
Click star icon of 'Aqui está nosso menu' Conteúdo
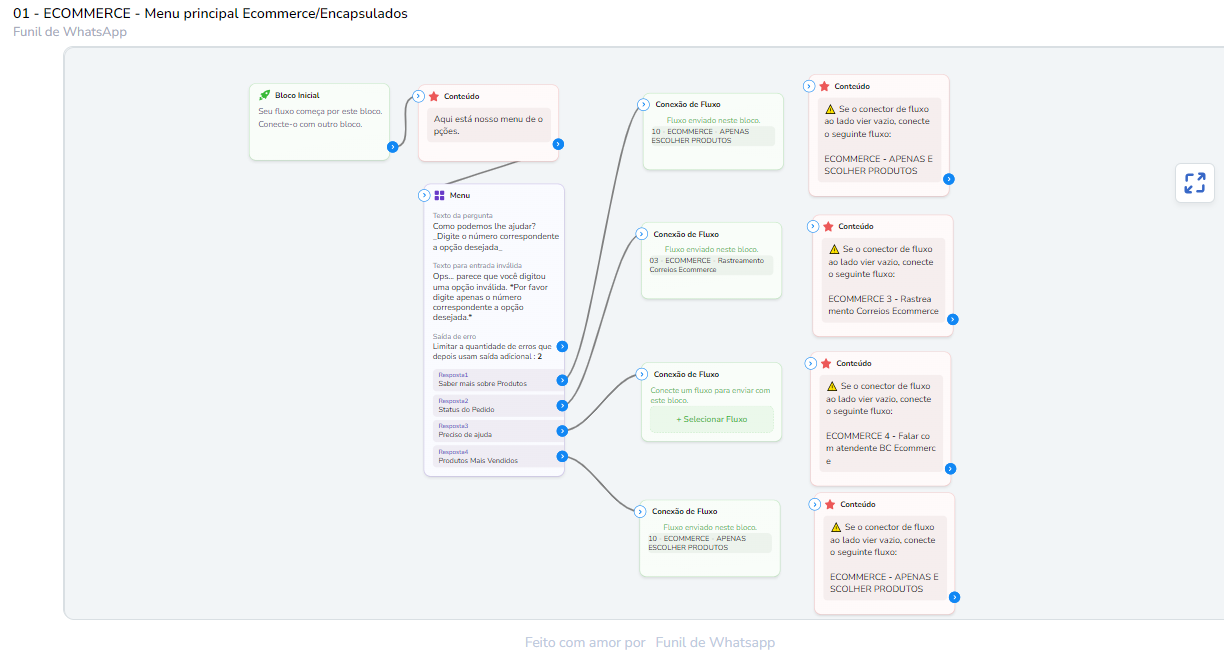pos(434,96)
